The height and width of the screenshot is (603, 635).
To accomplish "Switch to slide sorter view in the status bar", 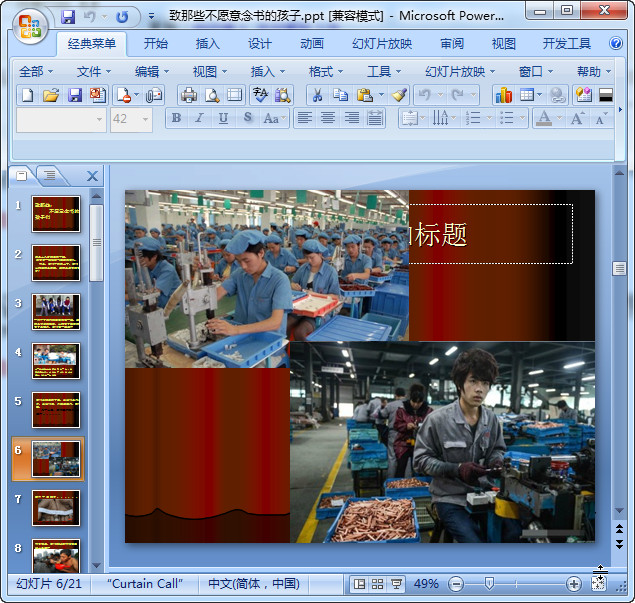I will click(377, 584).
